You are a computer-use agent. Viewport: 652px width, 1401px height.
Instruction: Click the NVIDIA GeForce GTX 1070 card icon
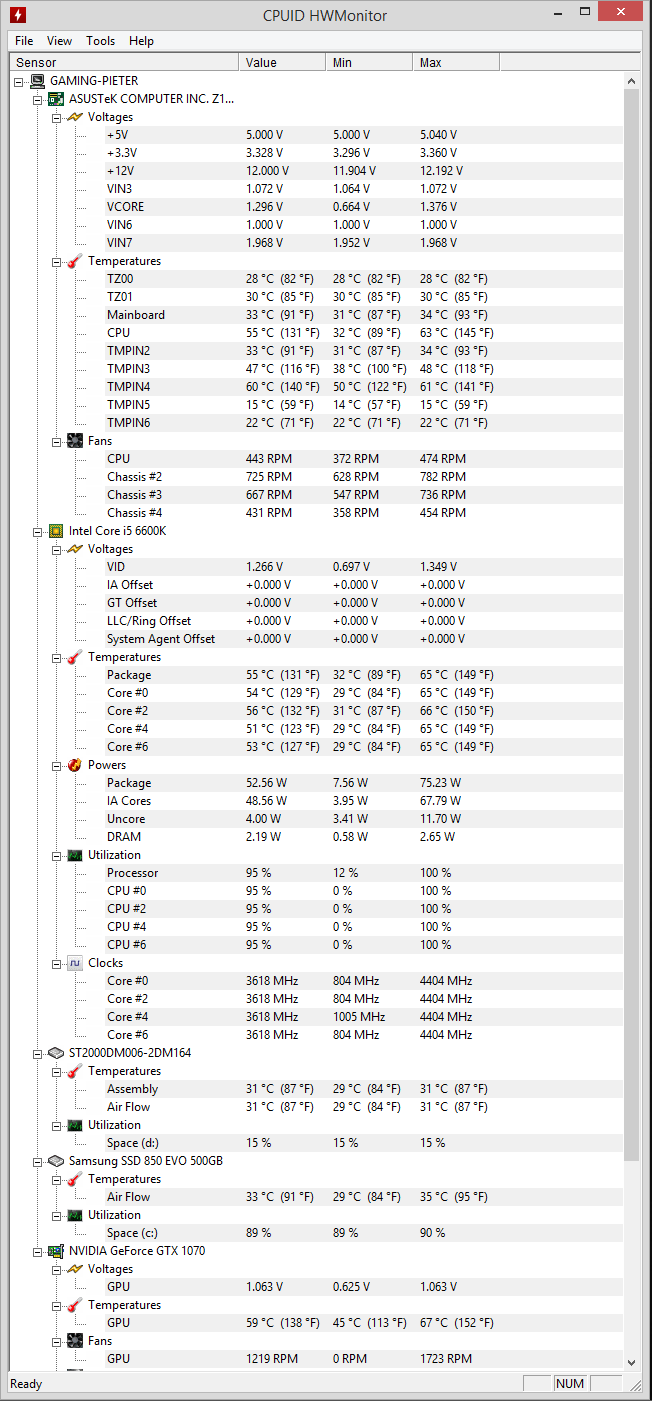pos(56,1251)
